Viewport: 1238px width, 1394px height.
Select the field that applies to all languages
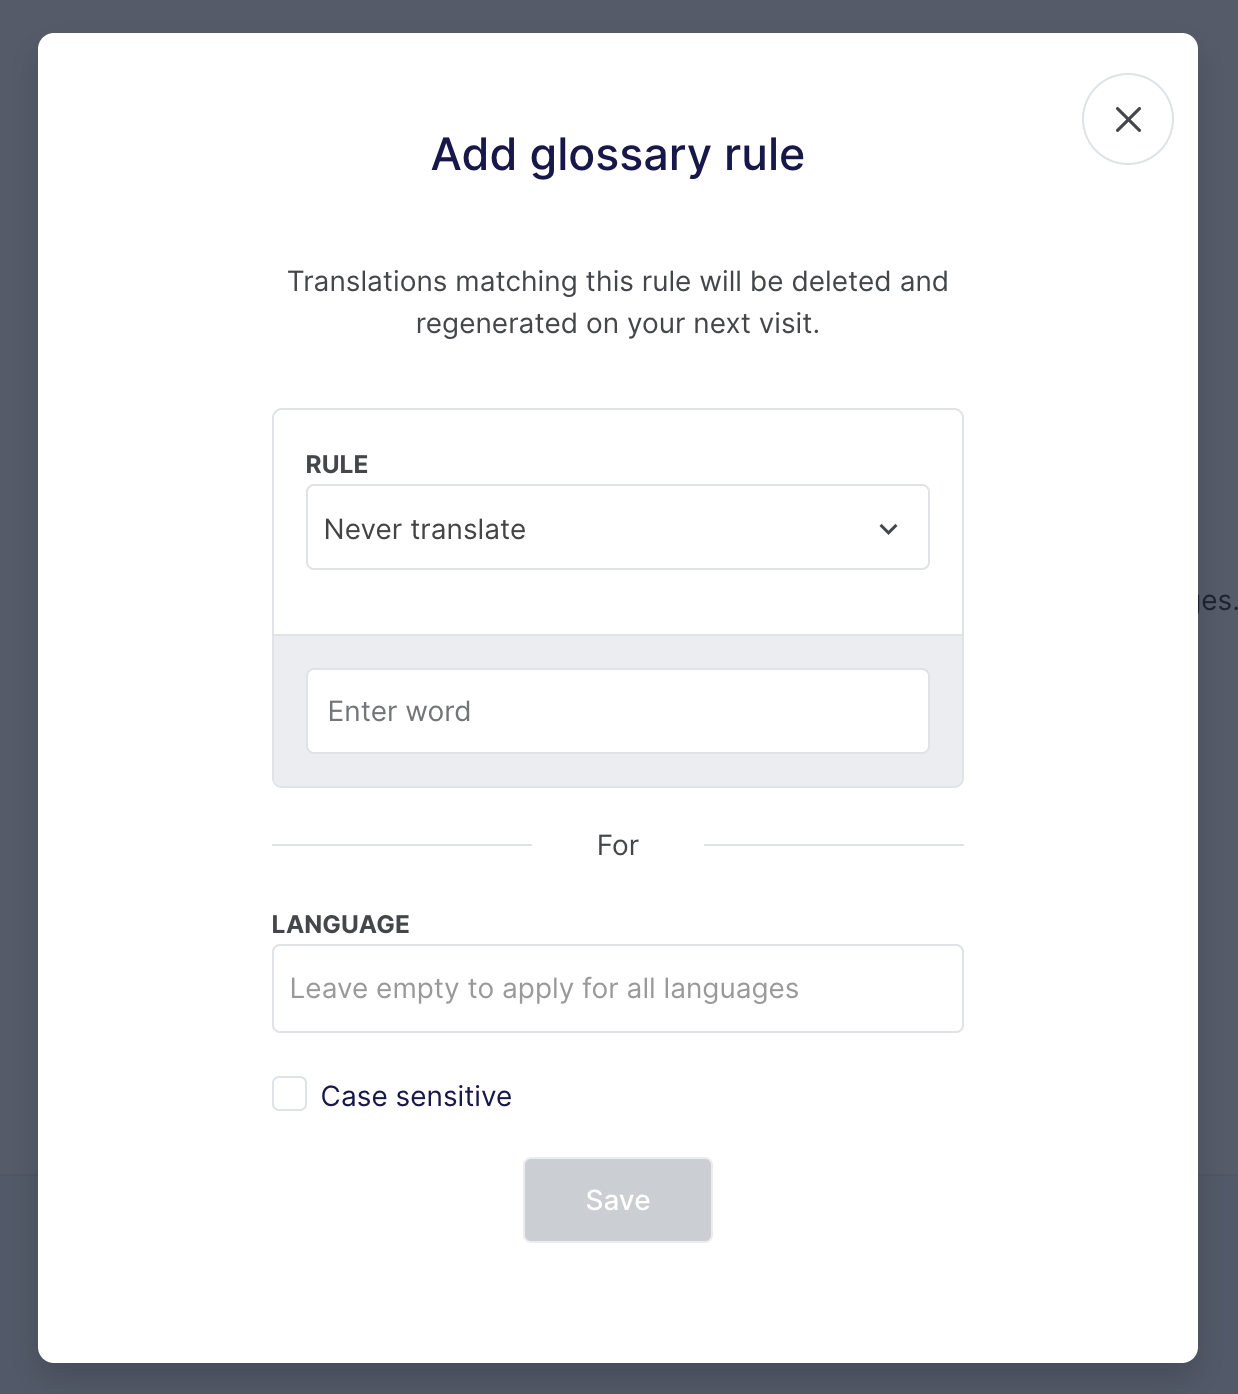pyautogui.click(x=617, y=988)
